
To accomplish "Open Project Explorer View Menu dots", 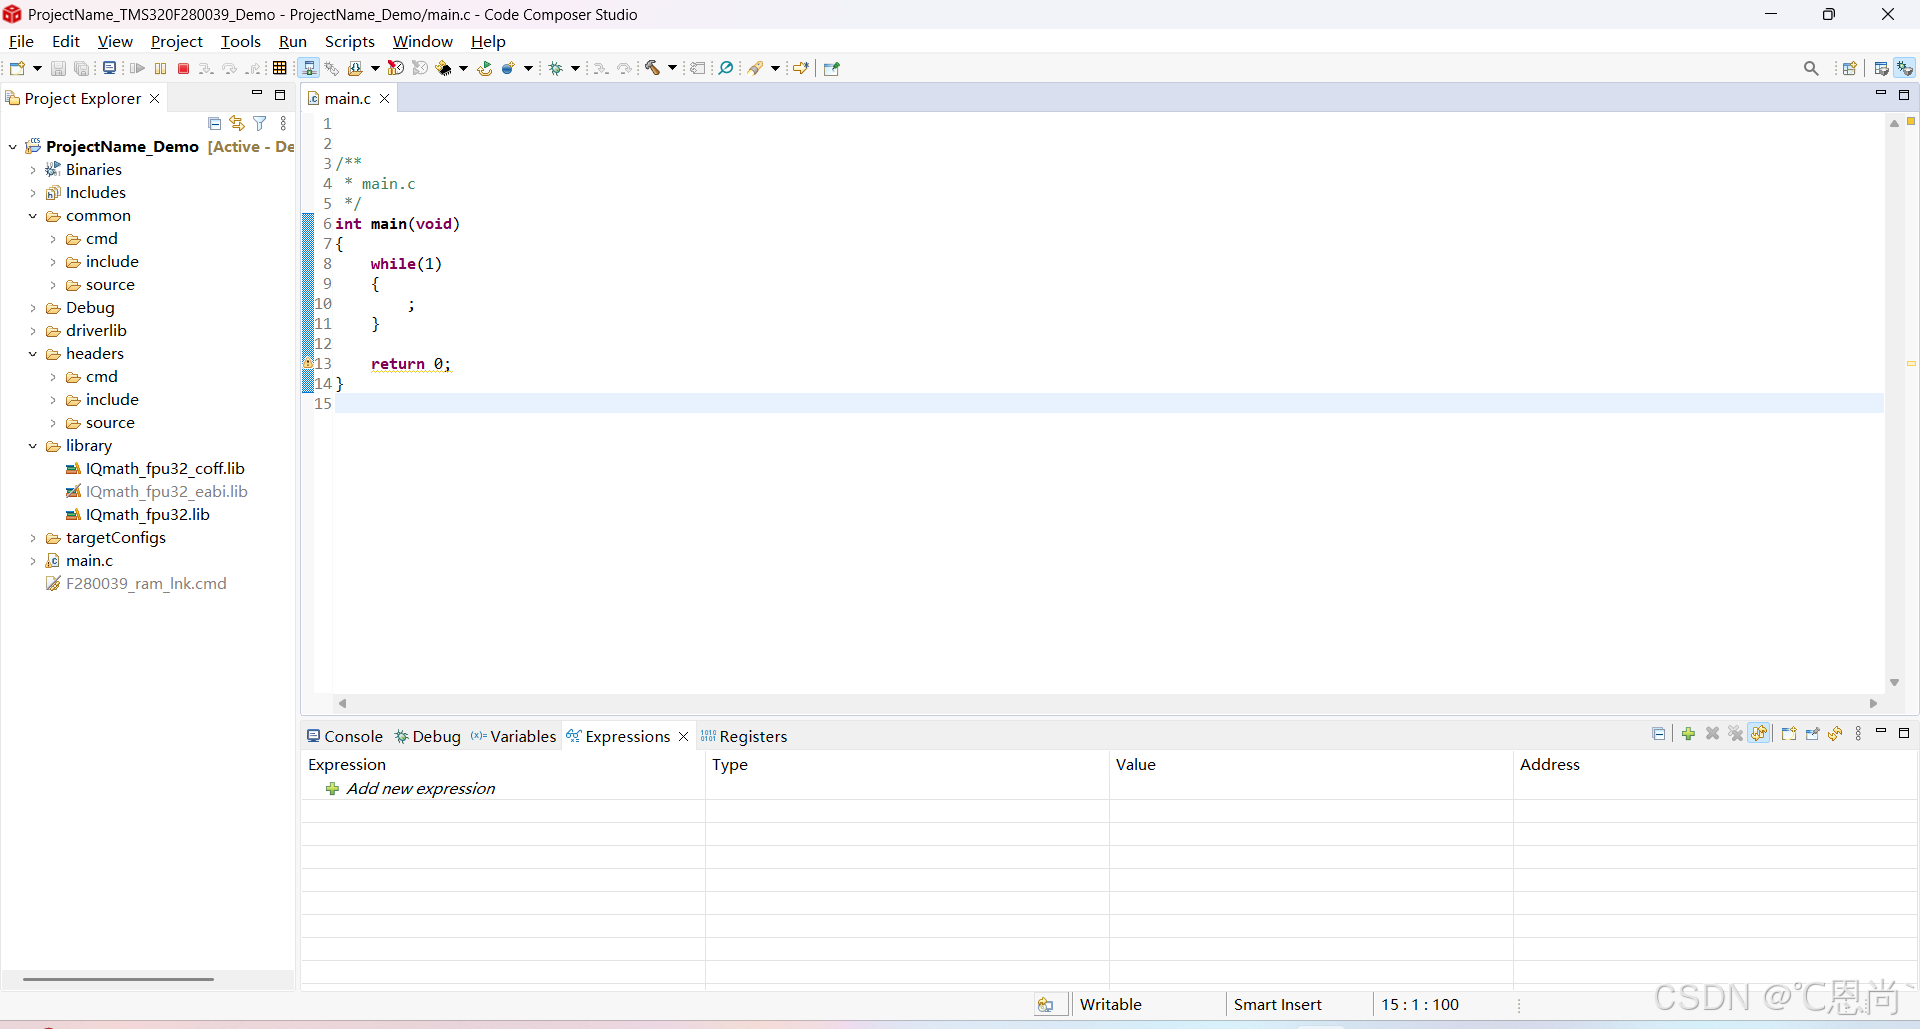I will pyautogui.click(x=284, y=123).
